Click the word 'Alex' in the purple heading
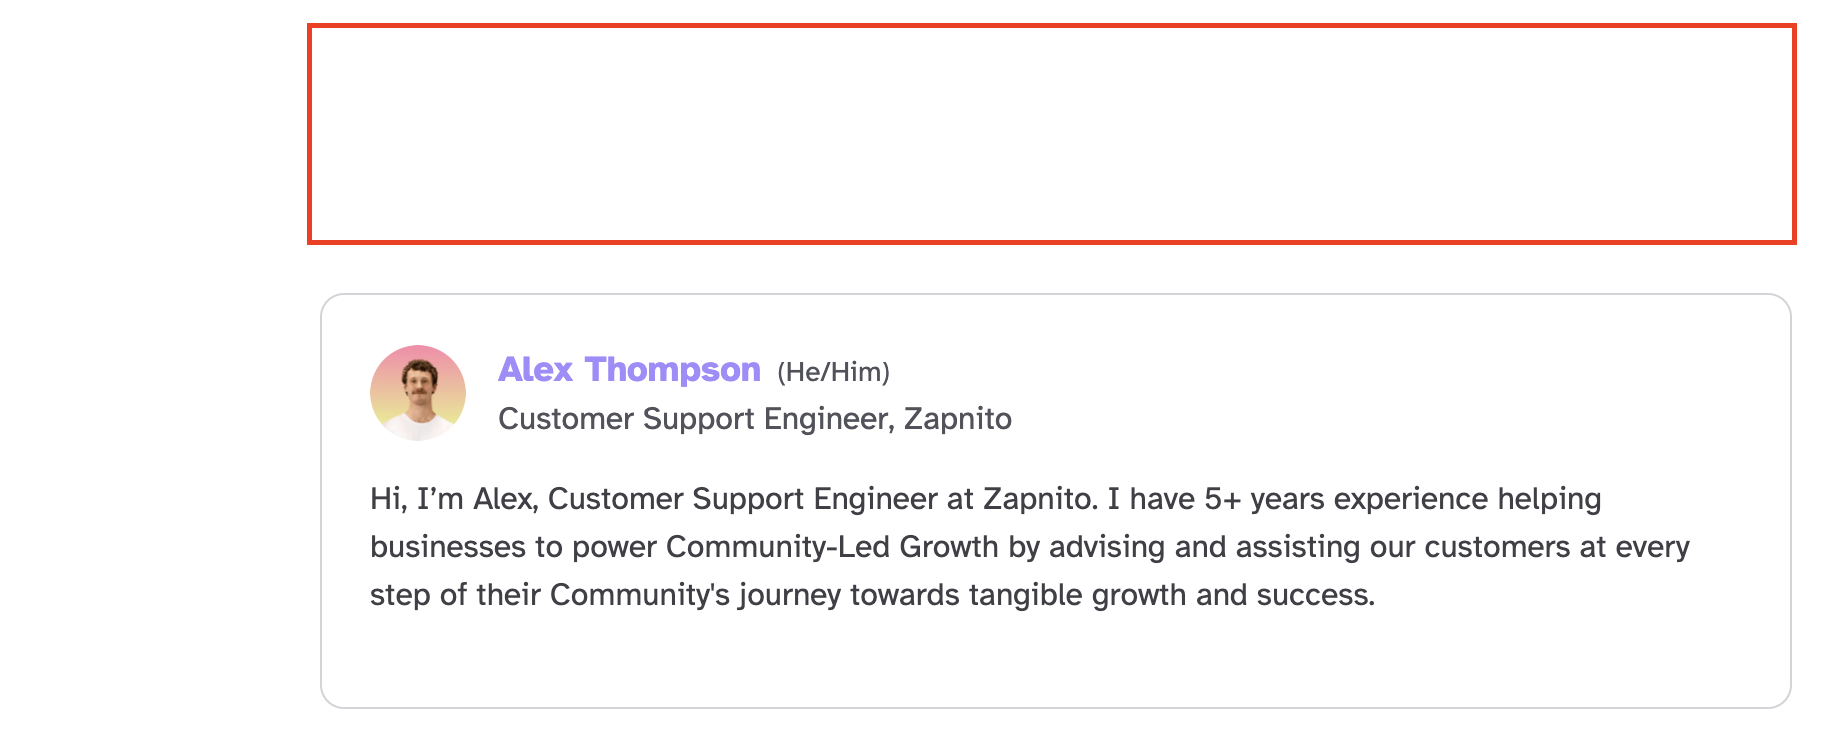Viewport: 1844px width, 736px height. tap(535, 370)
